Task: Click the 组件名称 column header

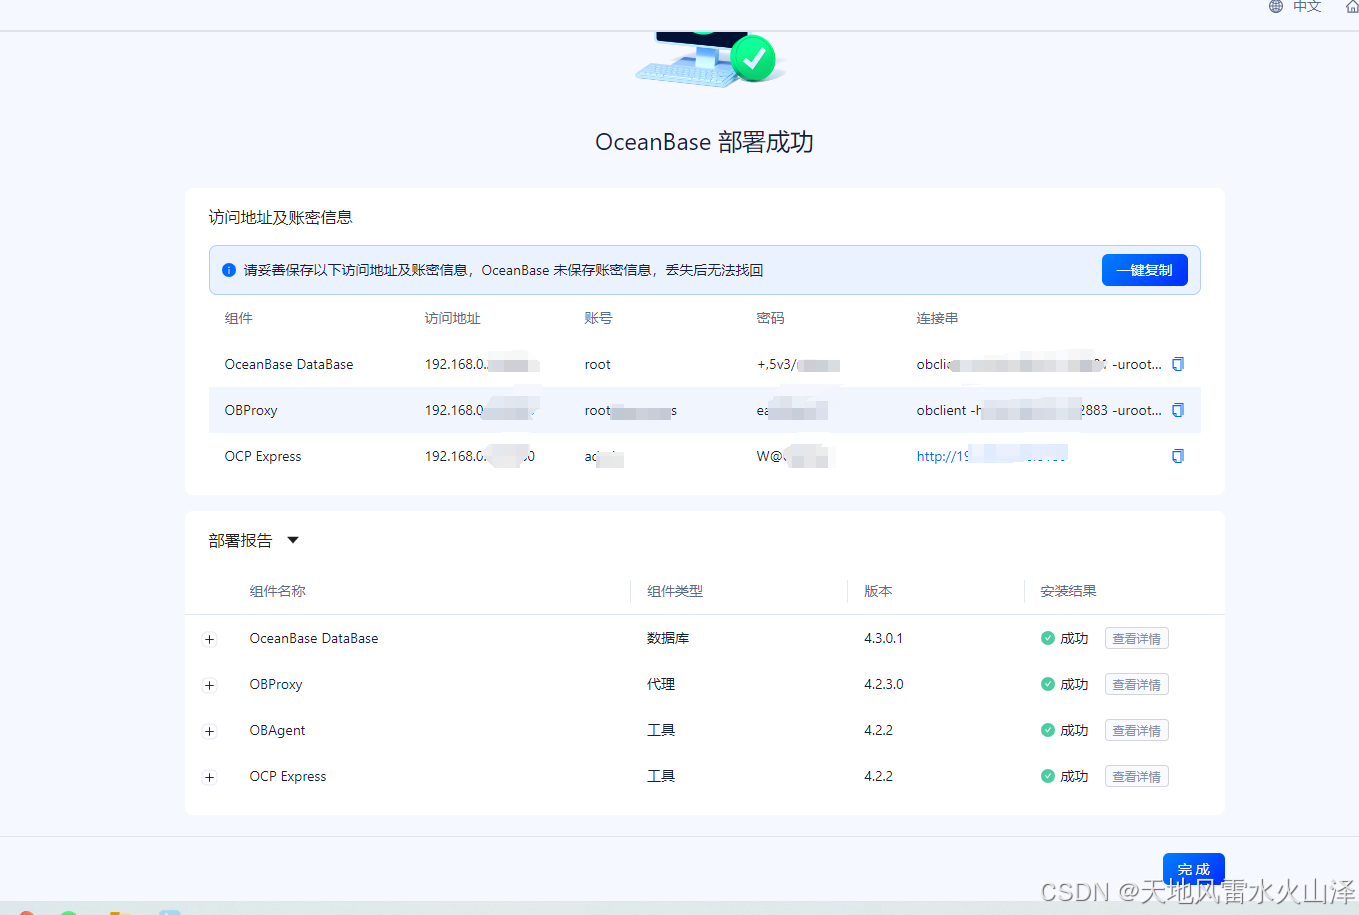Action: point(278,591)
